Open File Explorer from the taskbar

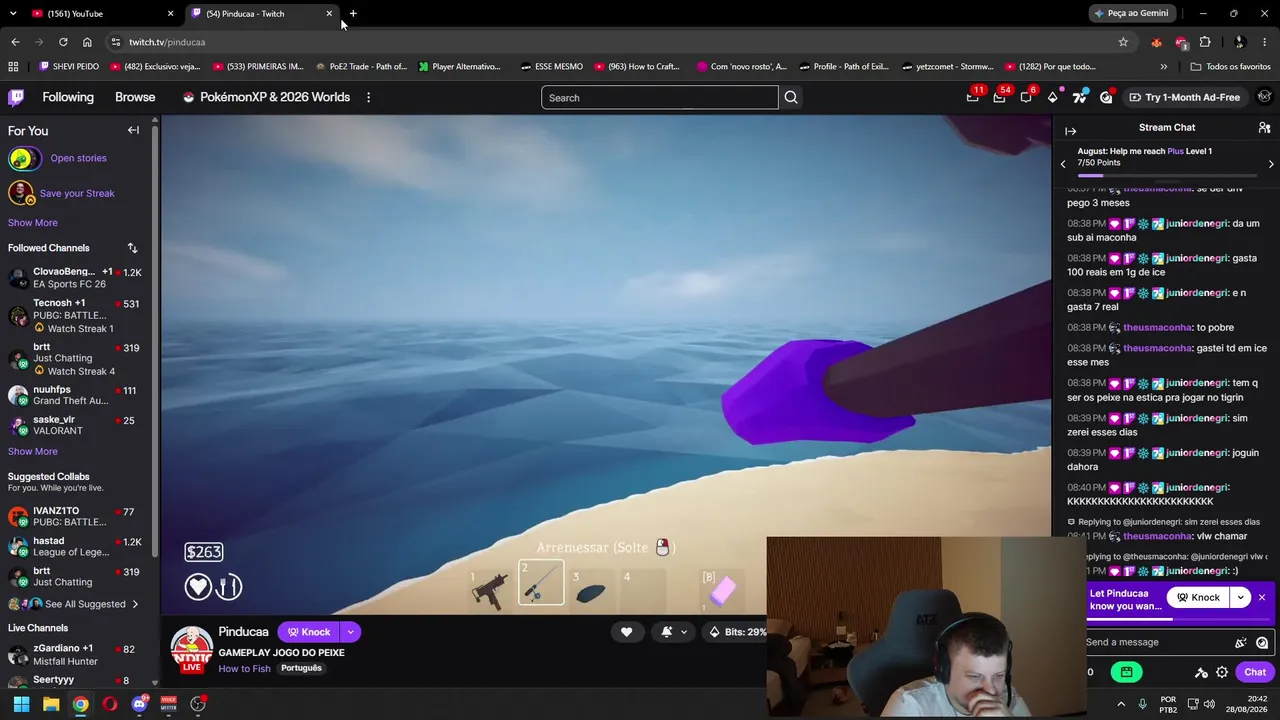click(51, 704)
